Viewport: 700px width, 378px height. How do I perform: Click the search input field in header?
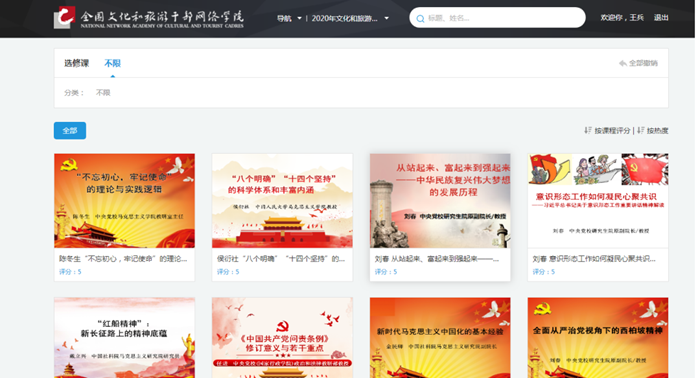(x=497, y=18)
